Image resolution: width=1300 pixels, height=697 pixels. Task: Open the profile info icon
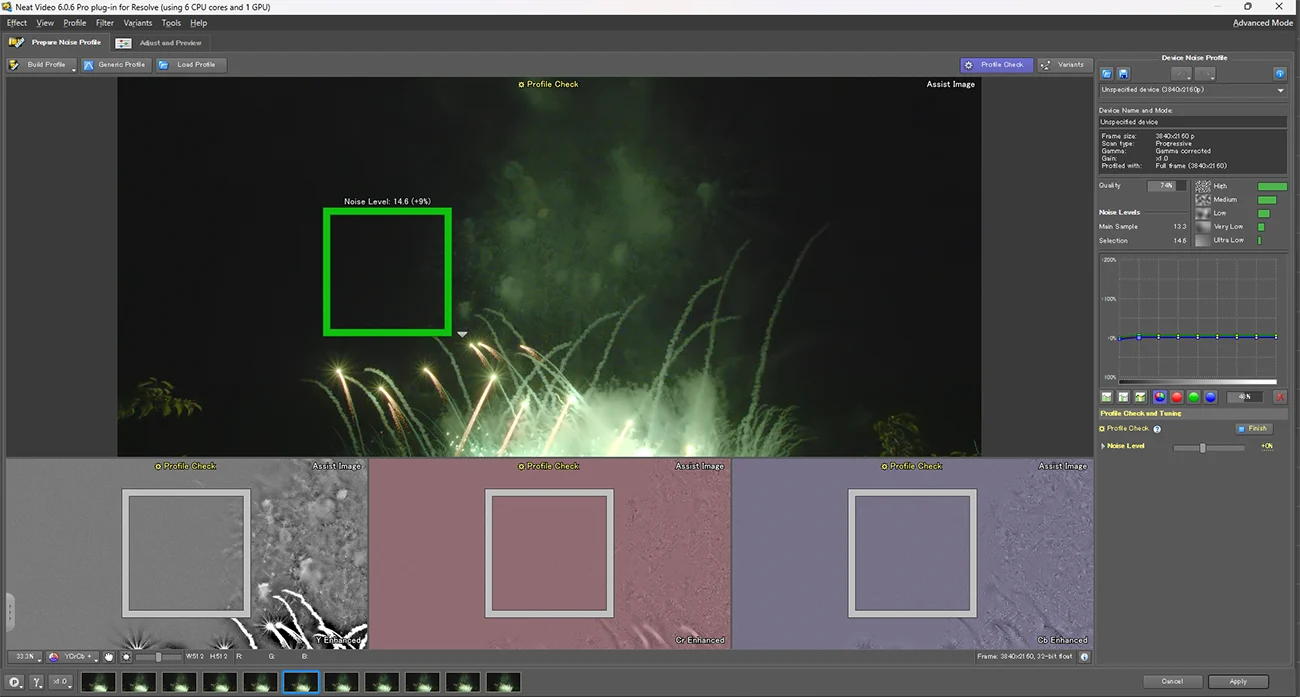(1279, 74)
